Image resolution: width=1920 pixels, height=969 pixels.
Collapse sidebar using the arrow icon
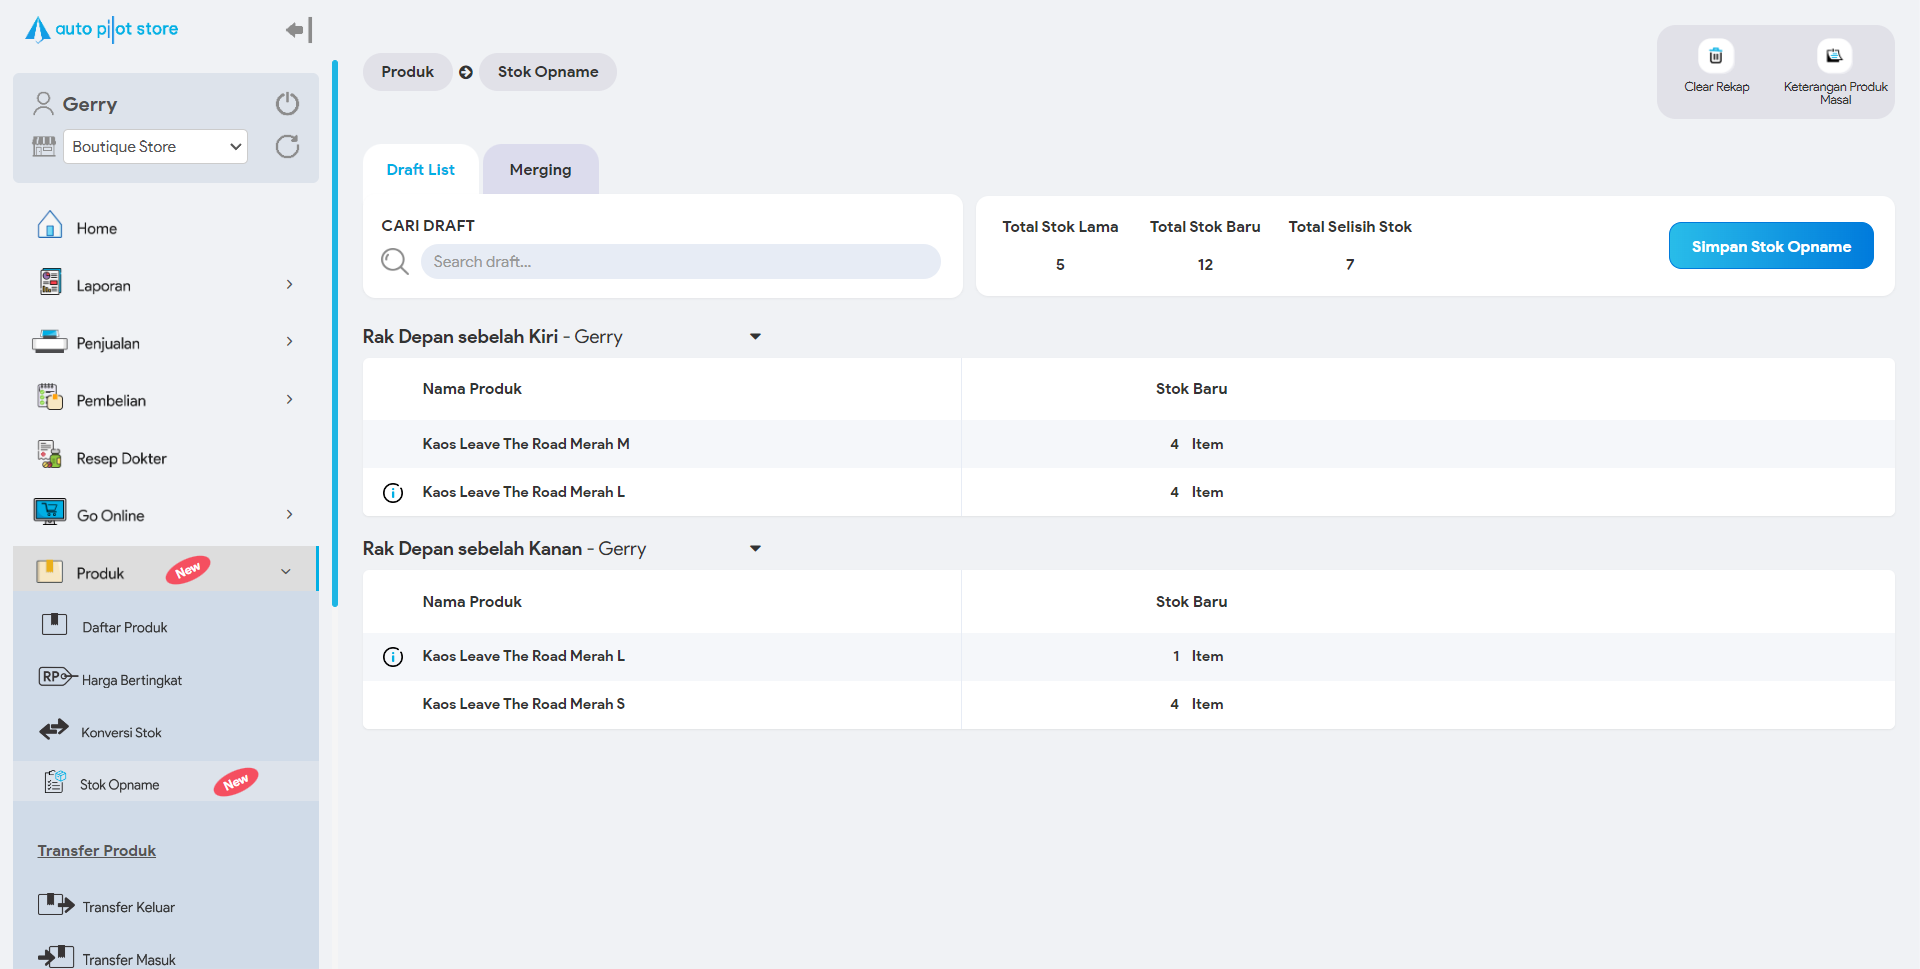pyautogui.click(x=298, y=30)
